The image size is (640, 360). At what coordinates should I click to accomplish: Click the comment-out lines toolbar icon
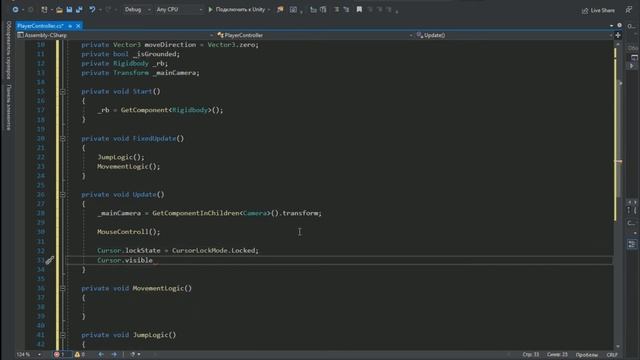click(x=336, y=9)
